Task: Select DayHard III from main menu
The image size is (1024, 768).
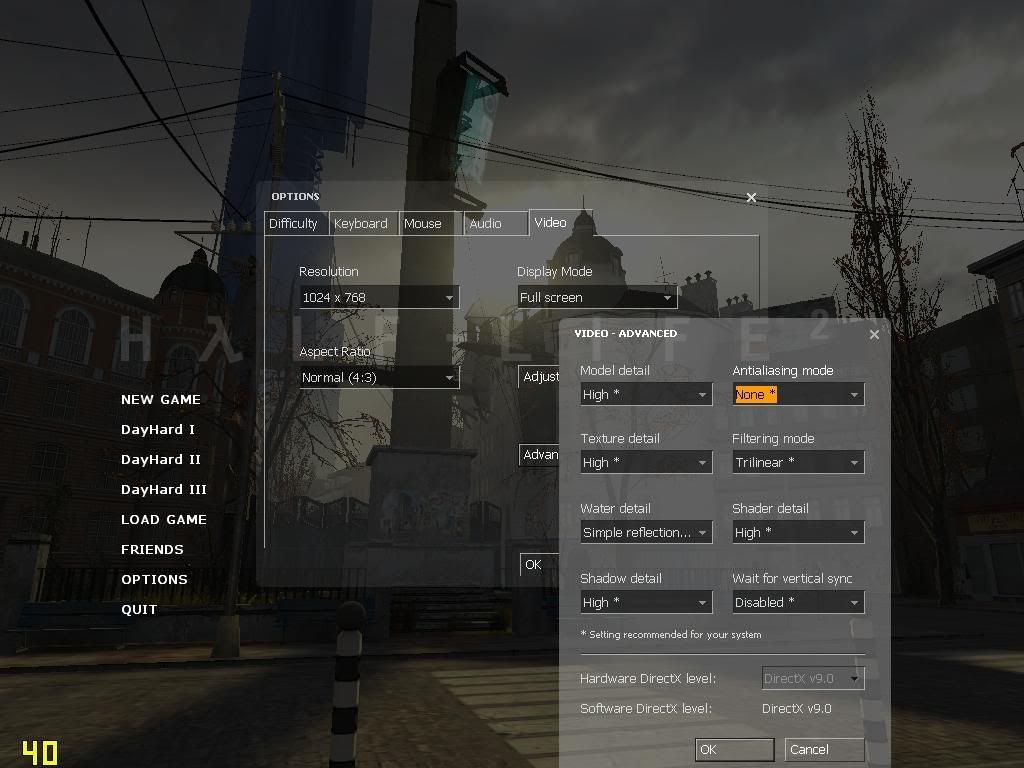Action: tap(164, 490)
